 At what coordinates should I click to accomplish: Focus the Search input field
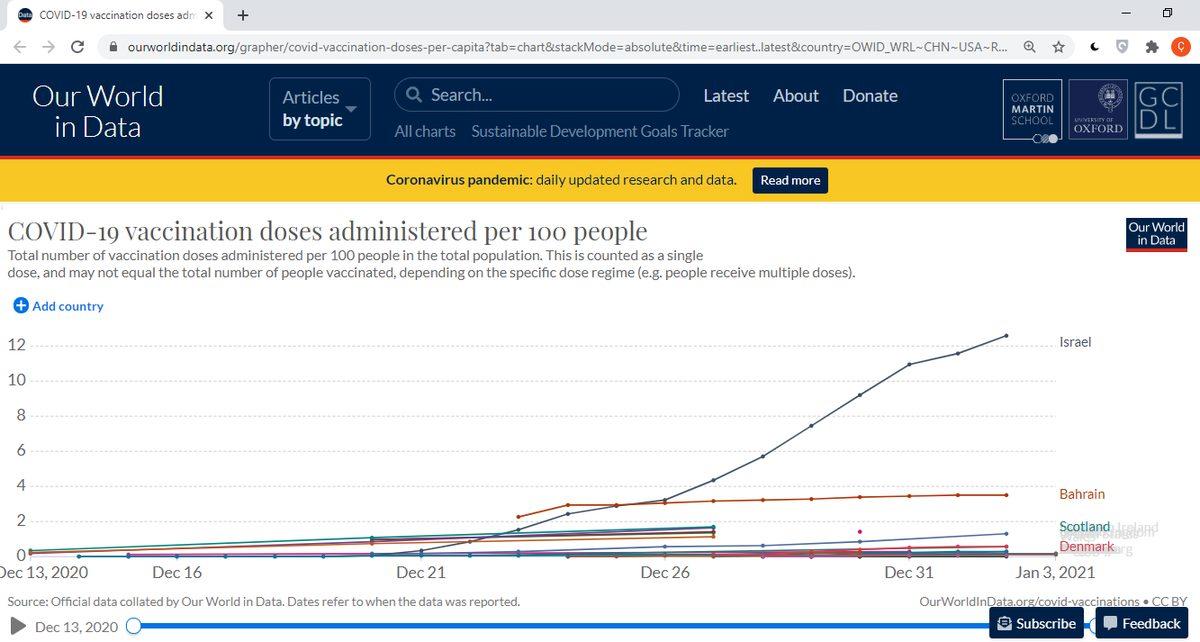(x=550, y=95)
